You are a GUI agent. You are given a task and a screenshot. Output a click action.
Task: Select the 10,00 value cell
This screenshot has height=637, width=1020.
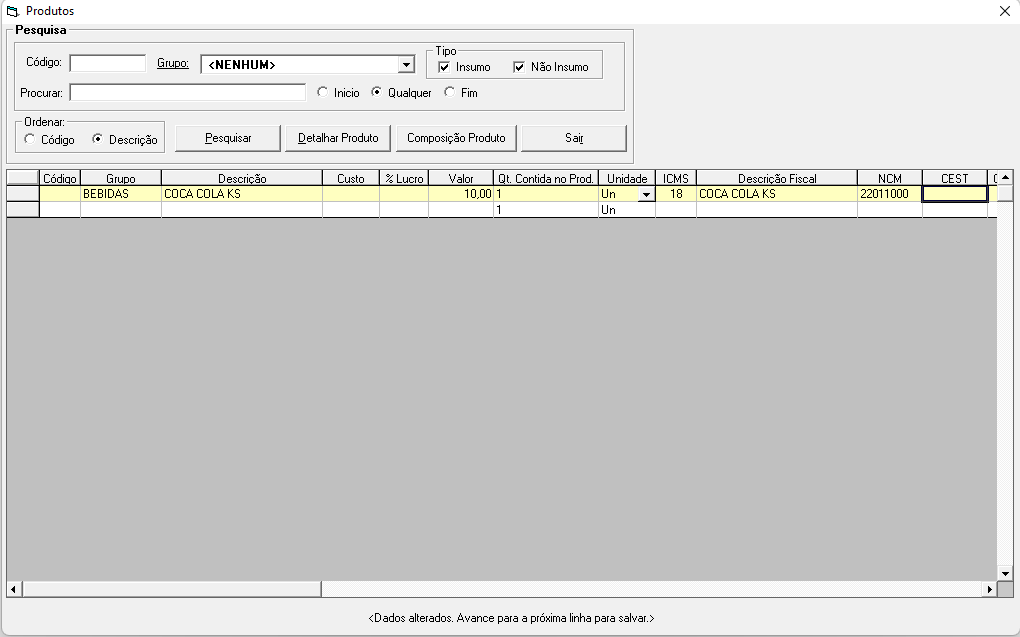tap(461, 194)
